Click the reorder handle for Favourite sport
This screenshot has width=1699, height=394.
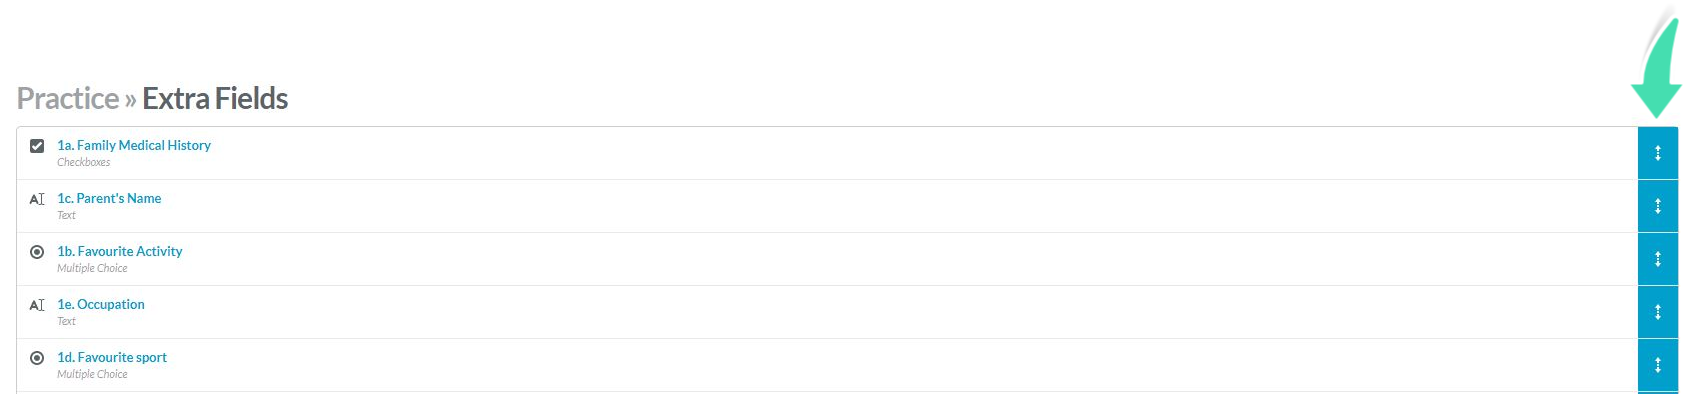[x=1657, y=365]
